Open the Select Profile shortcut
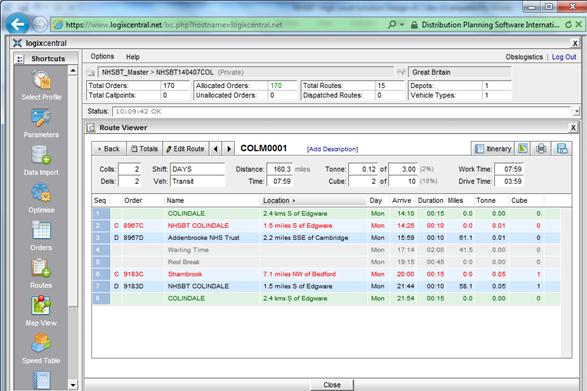This screenshot has height=391, width=587. coord(41,85)
